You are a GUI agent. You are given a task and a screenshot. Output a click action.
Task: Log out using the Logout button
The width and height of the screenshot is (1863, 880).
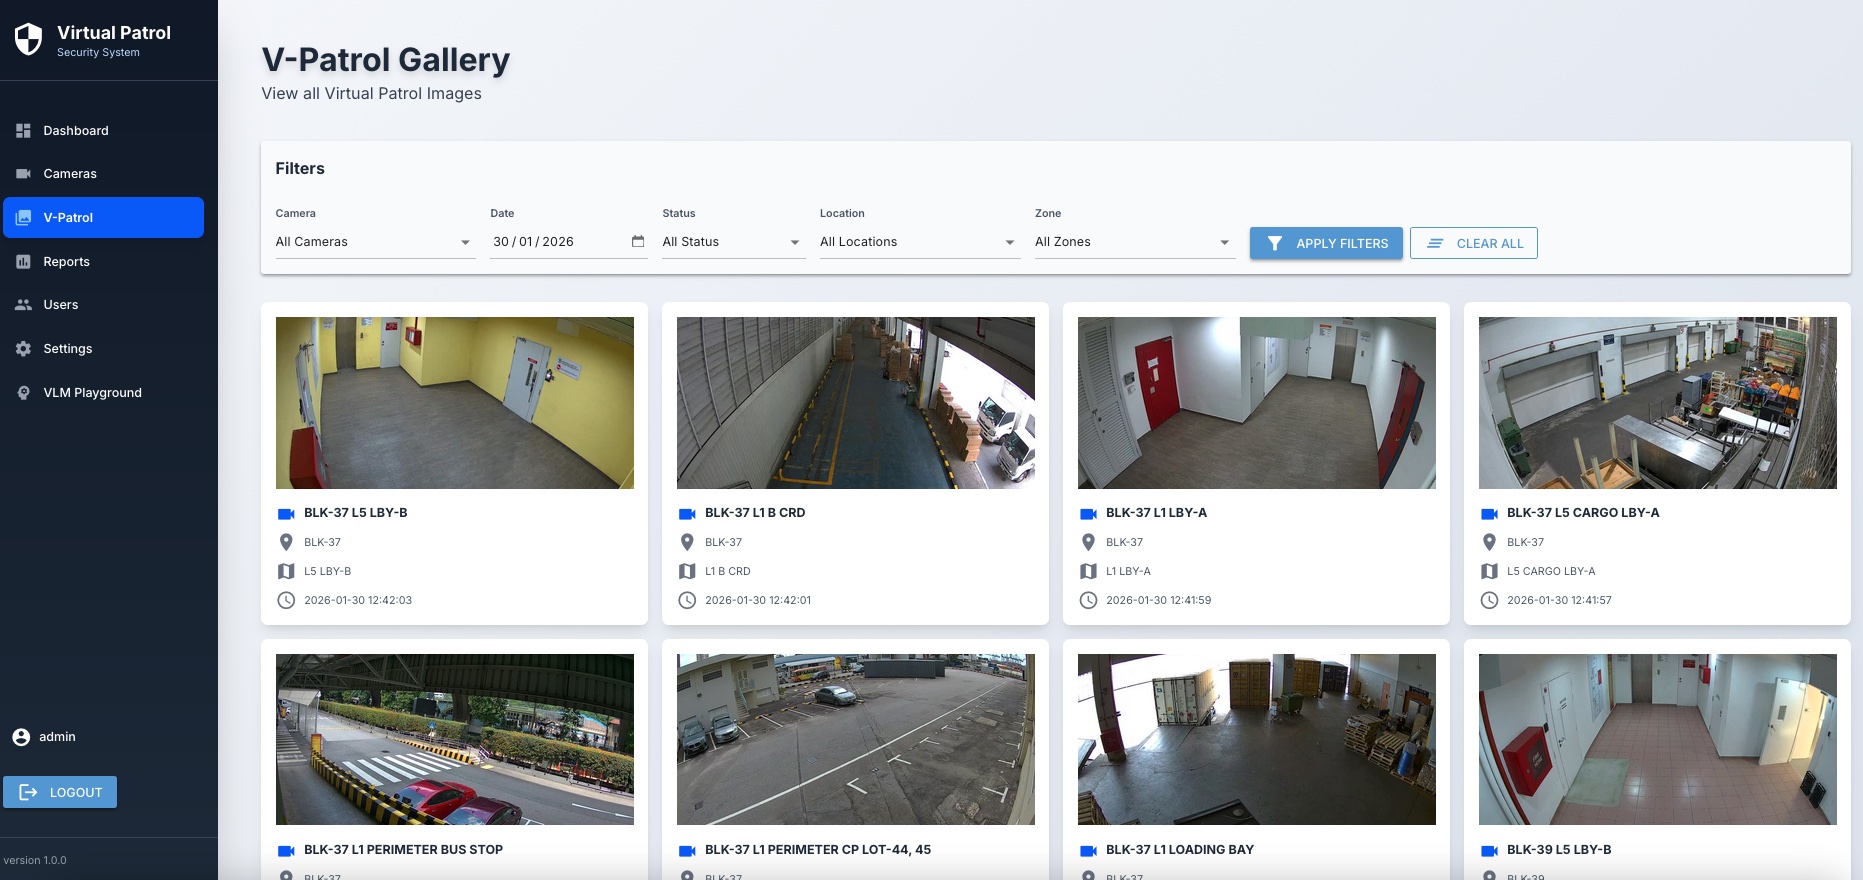(x=60, y=792)
